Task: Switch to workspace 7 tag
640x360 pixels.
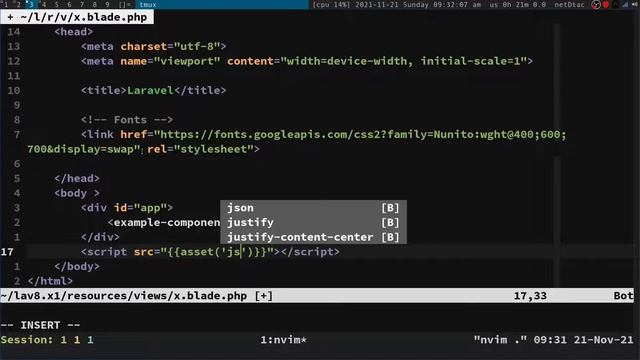Action: click(82, 4)
